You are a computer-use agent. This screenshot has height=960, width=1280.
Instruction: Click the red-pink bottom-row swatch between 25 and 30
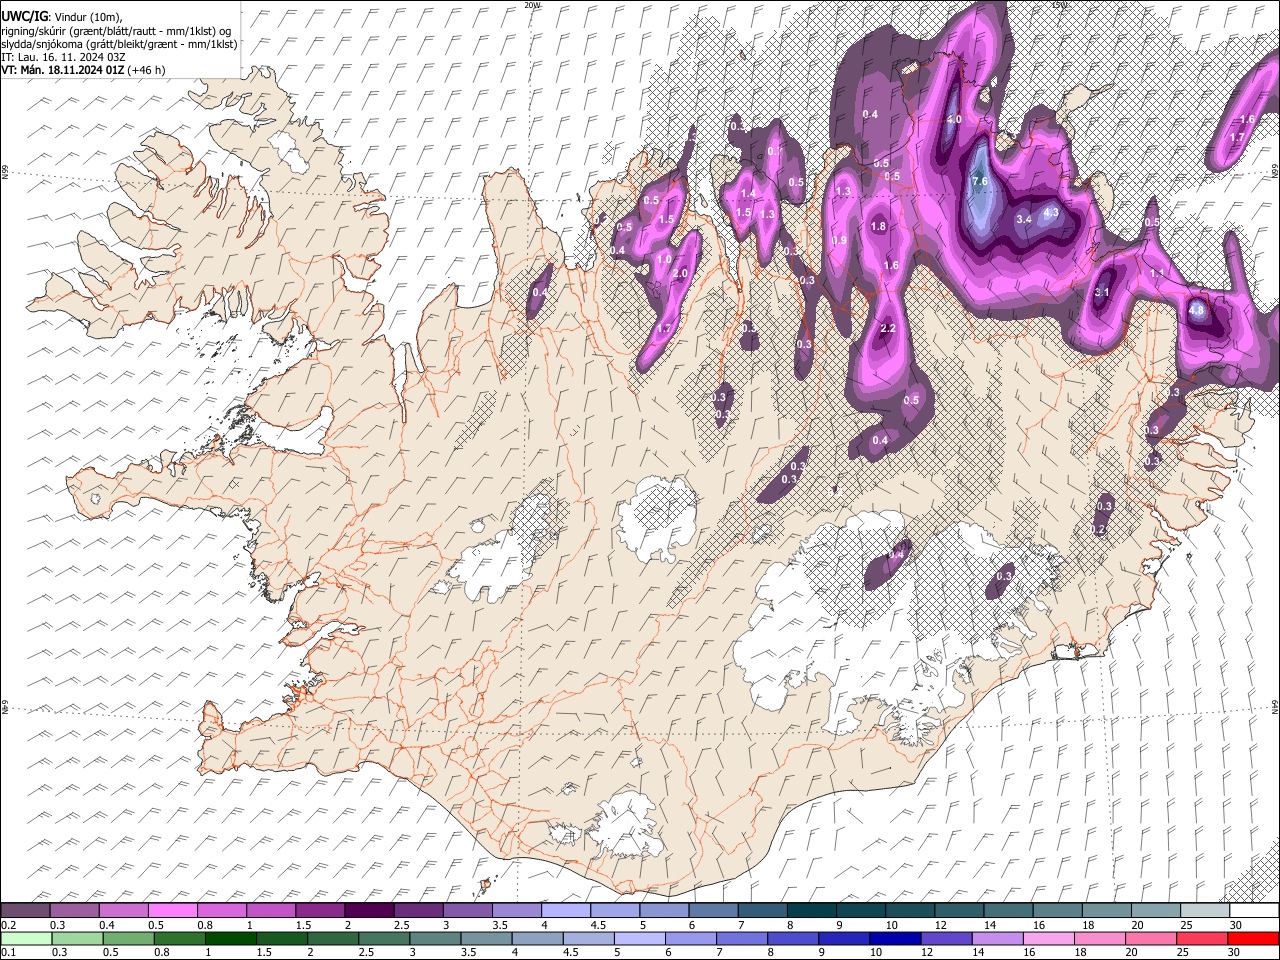click(x=1201, y=938)
